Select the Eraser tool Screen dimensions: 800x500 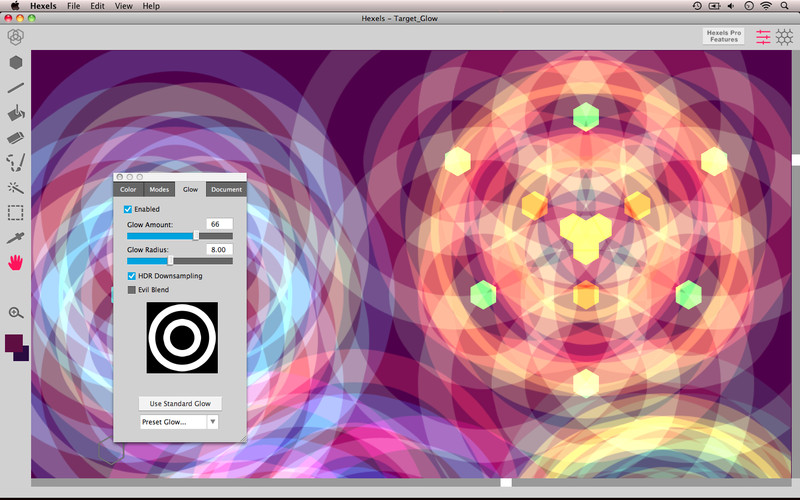point(16,138)
